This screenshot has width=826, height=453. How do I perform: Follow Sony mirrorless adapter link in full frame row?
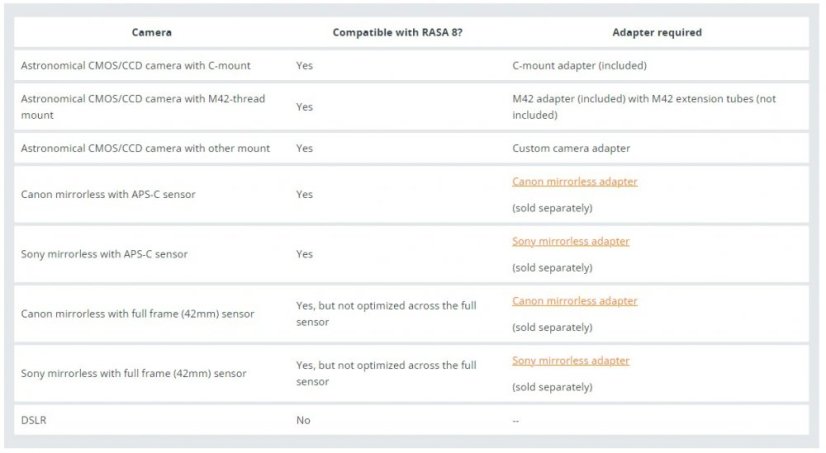pos(570,361)
